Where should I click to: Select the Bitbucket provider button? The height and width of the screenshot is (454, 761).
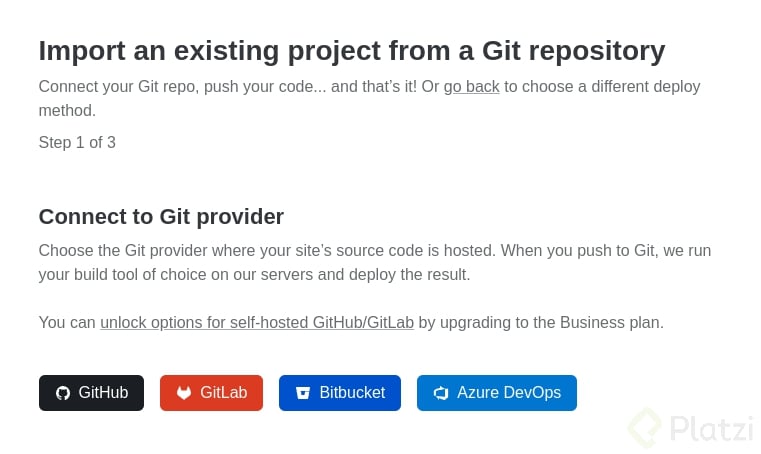point(340,393)
